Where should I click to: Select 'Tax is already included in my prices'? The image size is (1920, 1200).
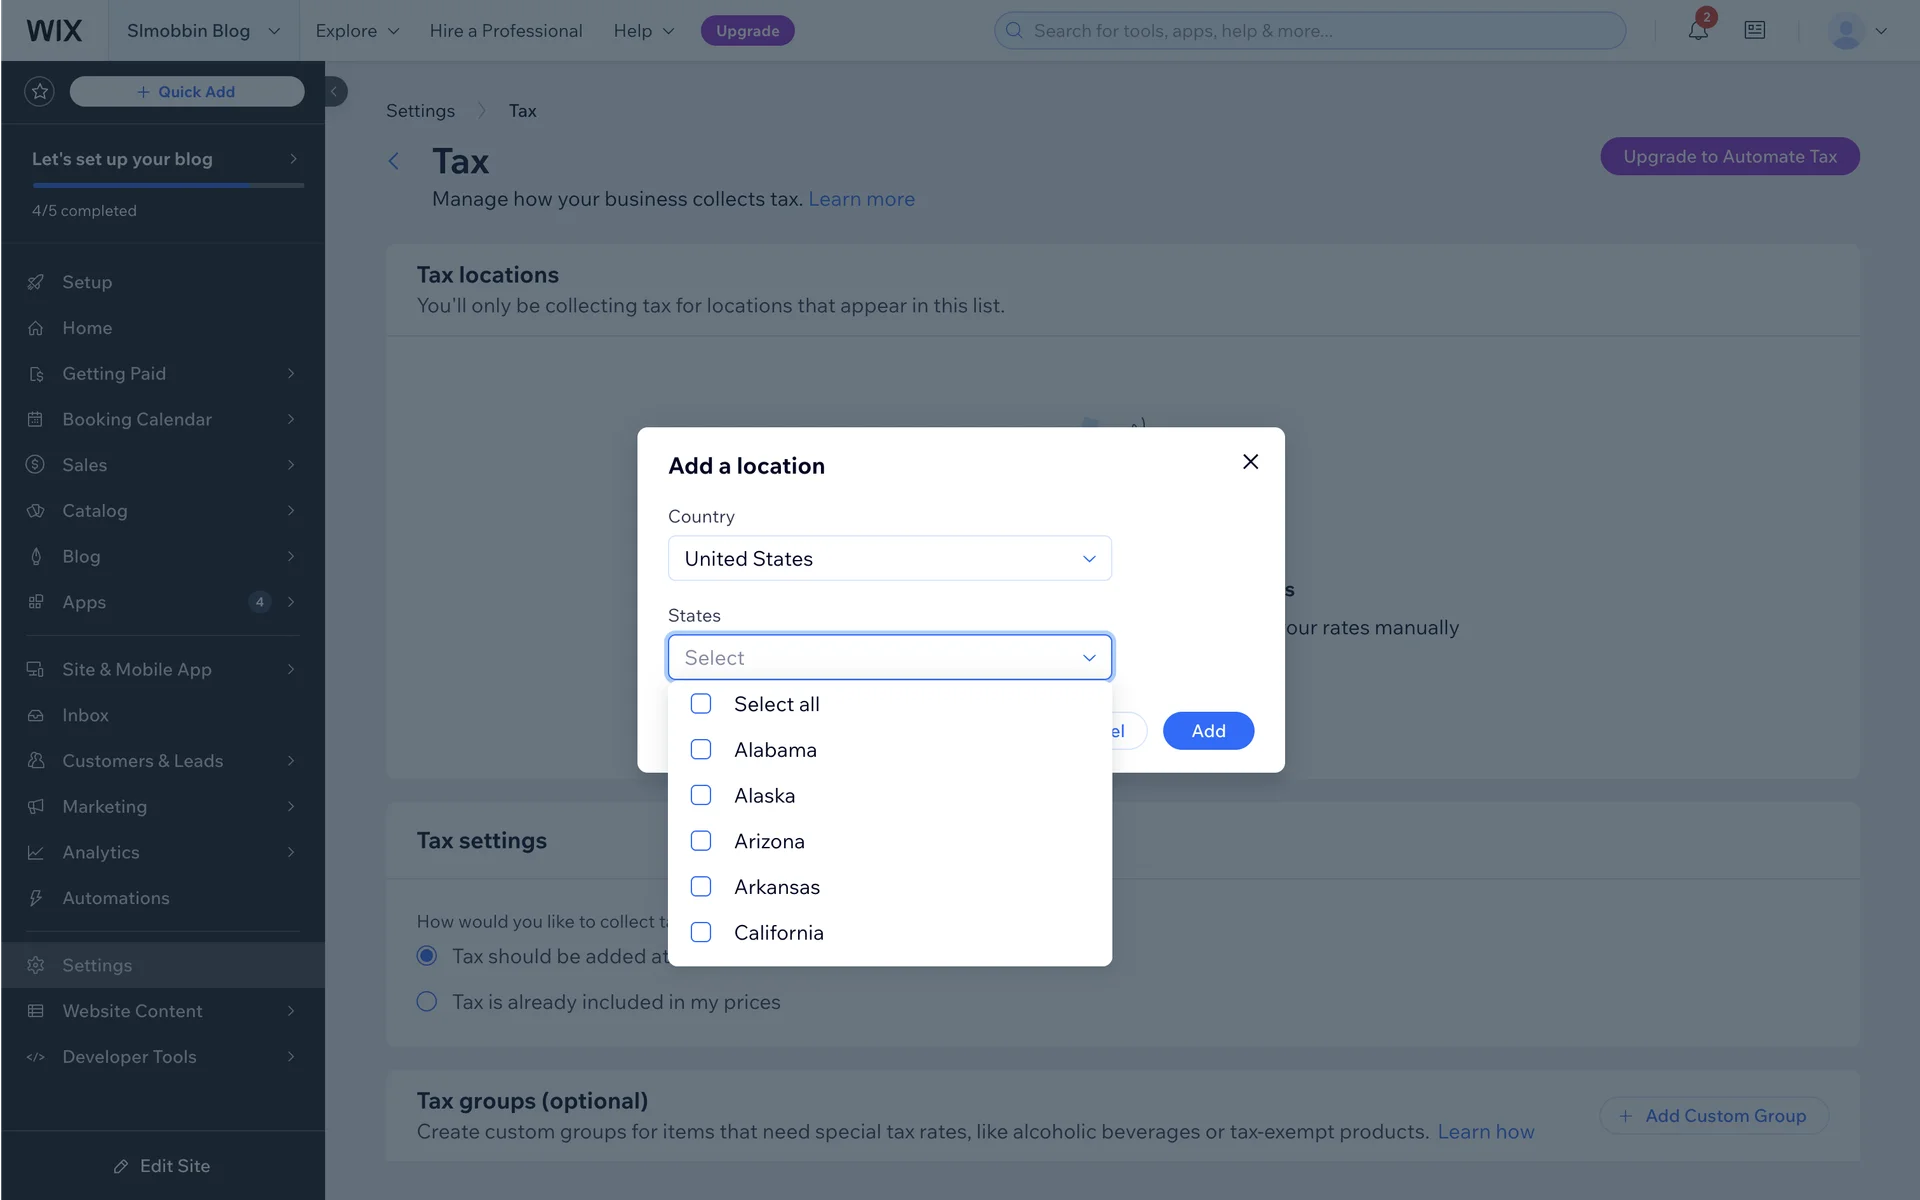click(427, 1002)
